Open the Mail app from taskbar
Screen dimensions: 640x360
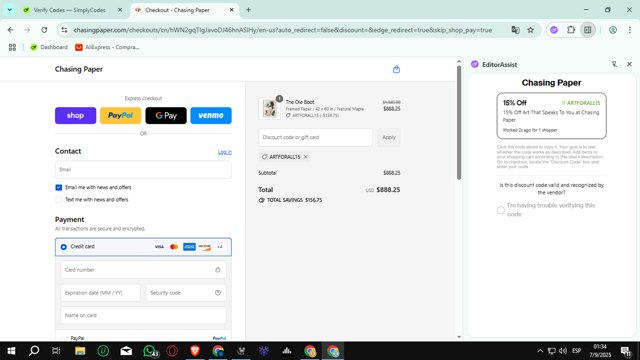[x=126, y=351]
